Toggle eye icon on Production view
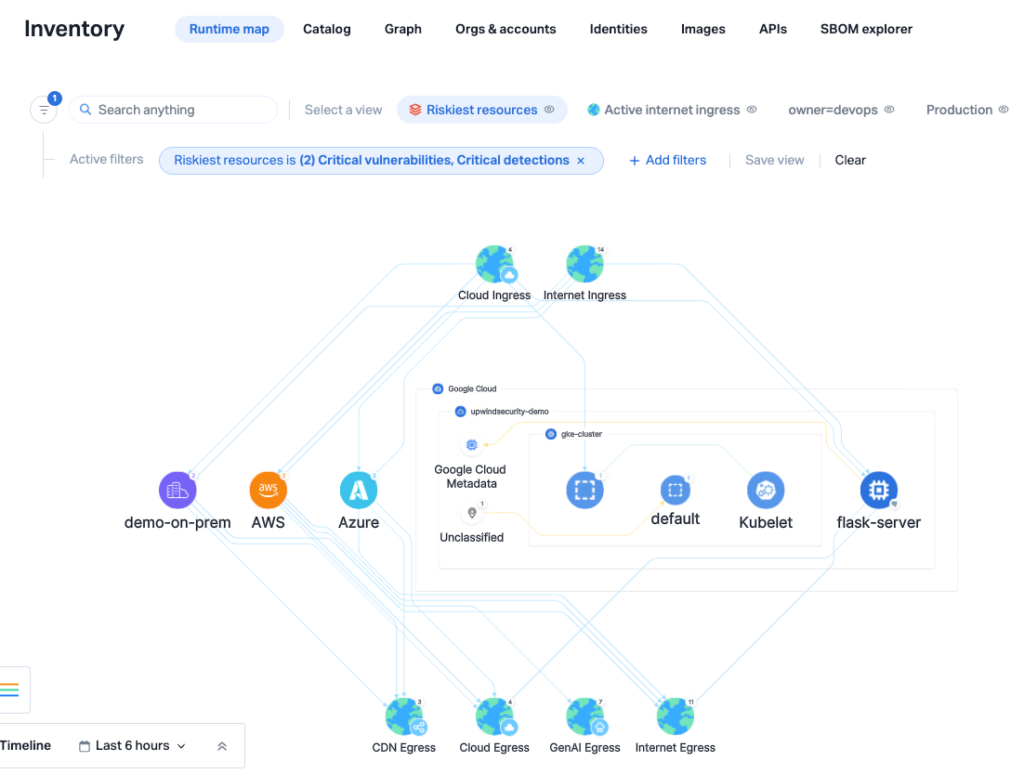 (x=1003, y=109)
